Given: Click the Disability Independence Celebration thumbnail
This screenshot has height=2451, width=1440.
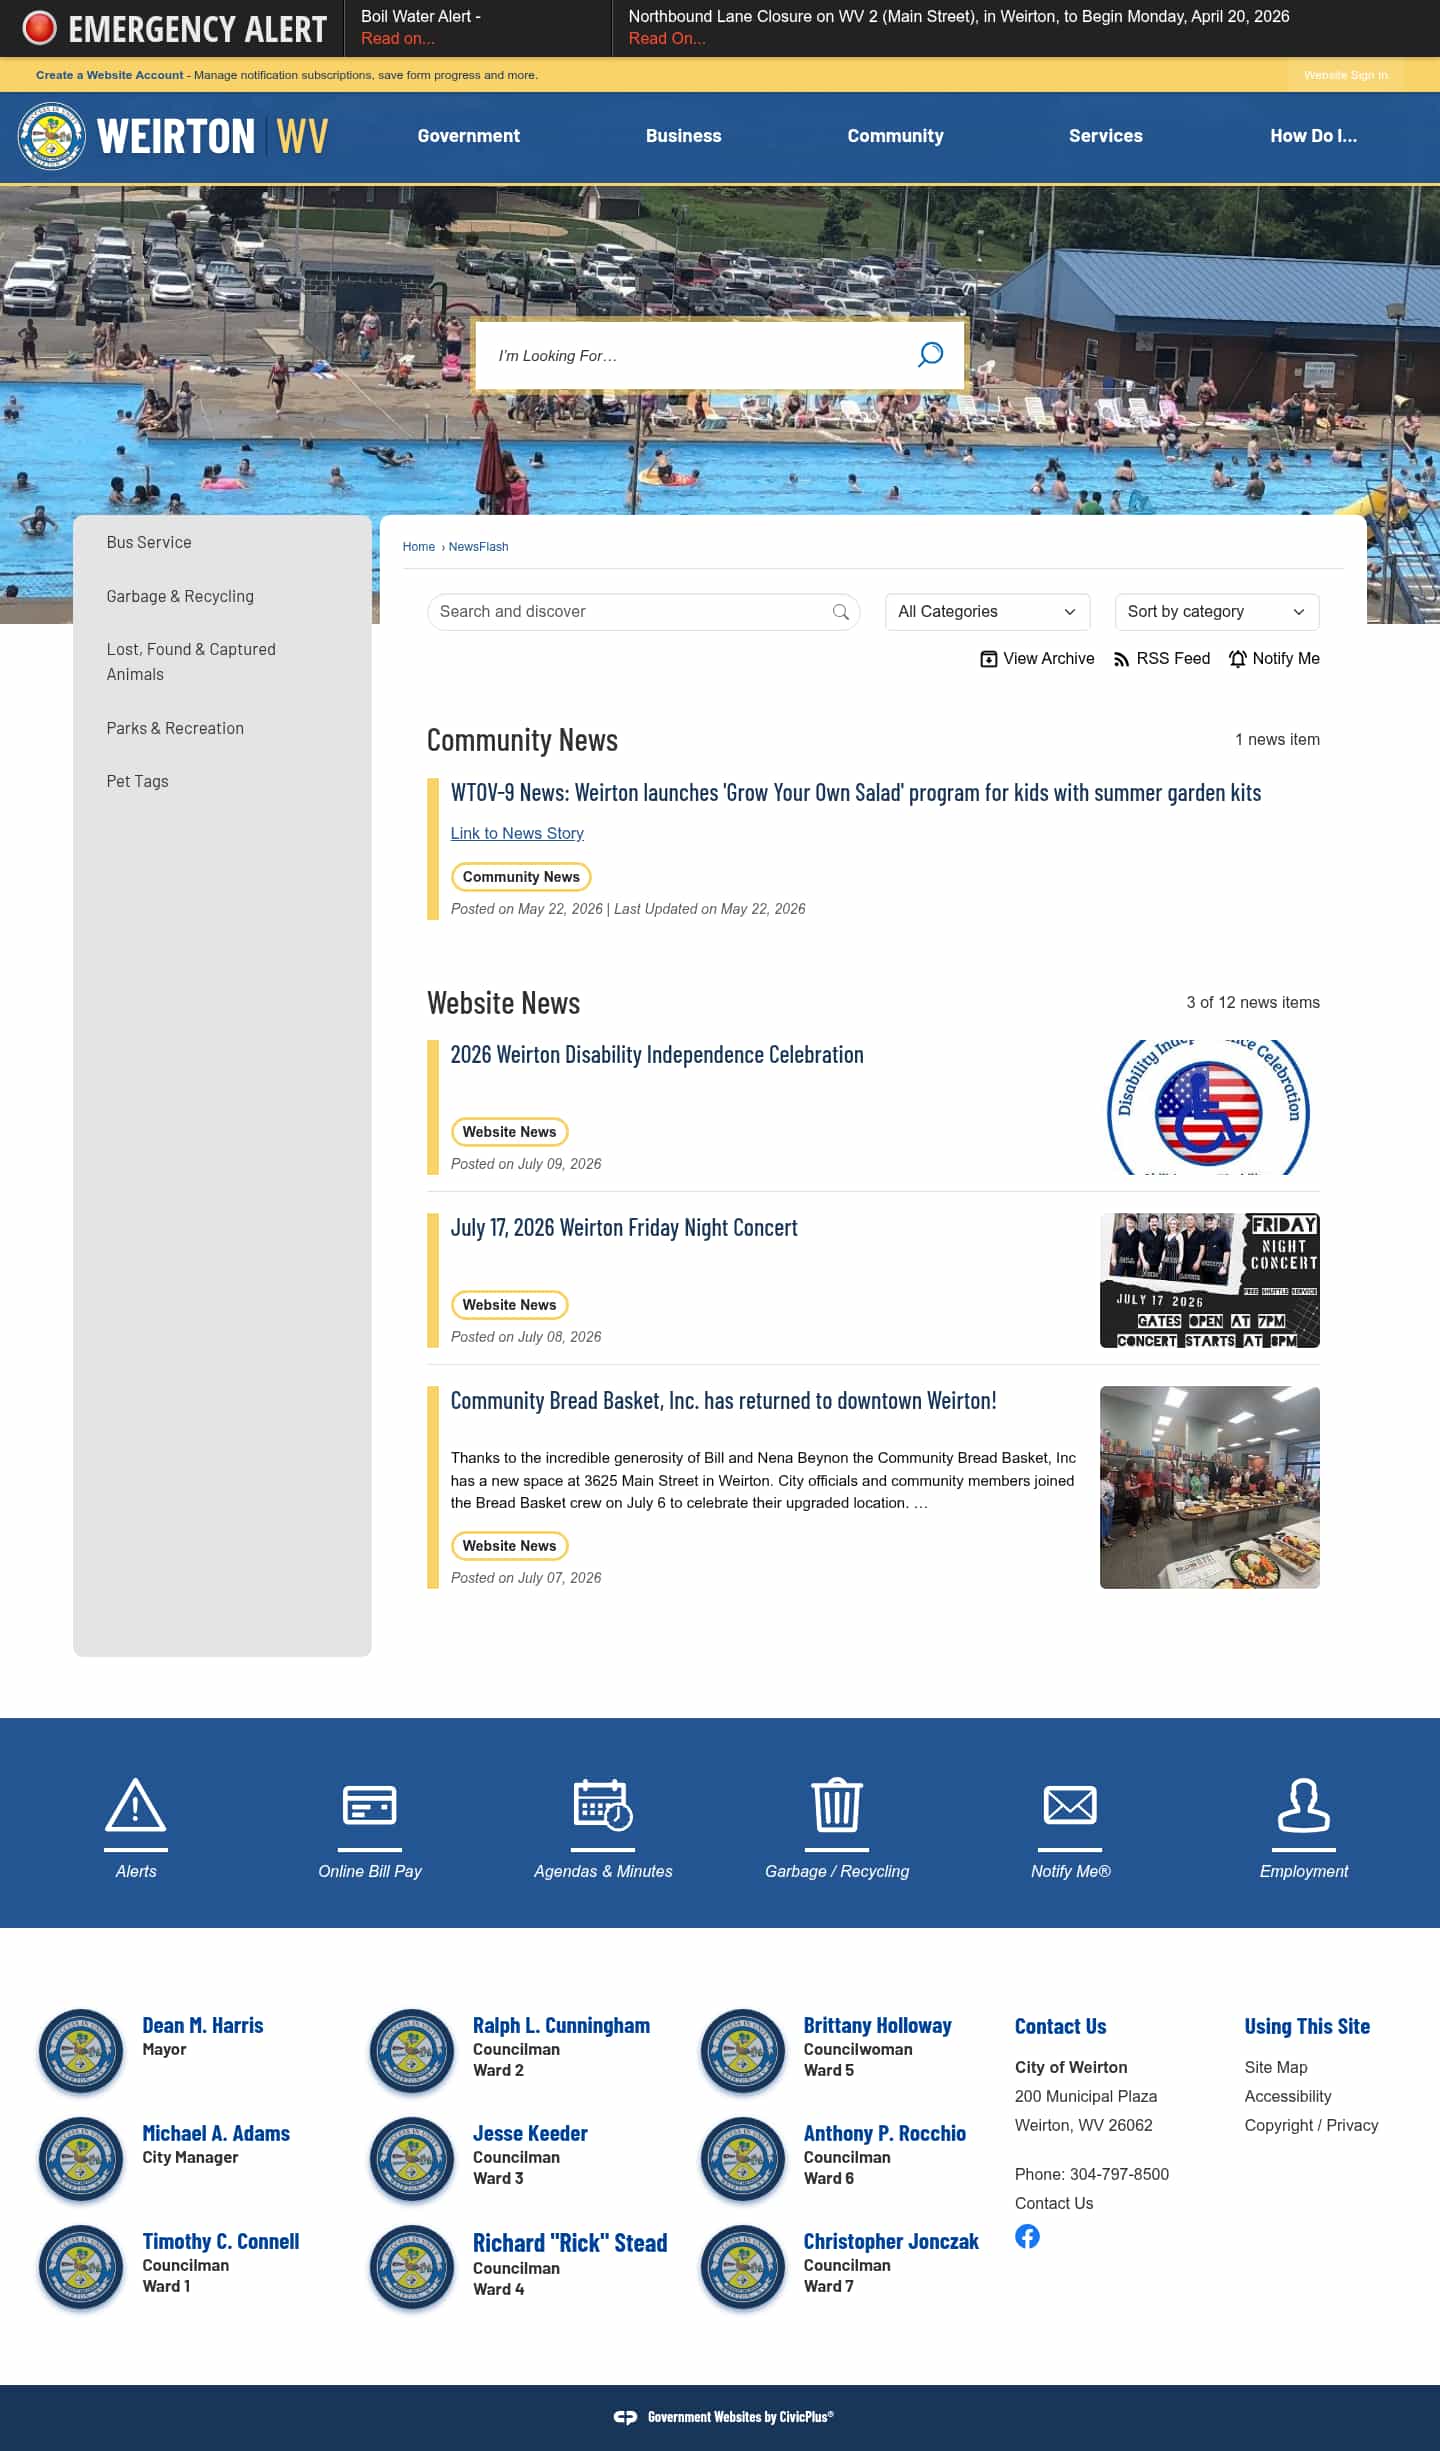Looking at the screenshot, I should click(1209, 1107).
